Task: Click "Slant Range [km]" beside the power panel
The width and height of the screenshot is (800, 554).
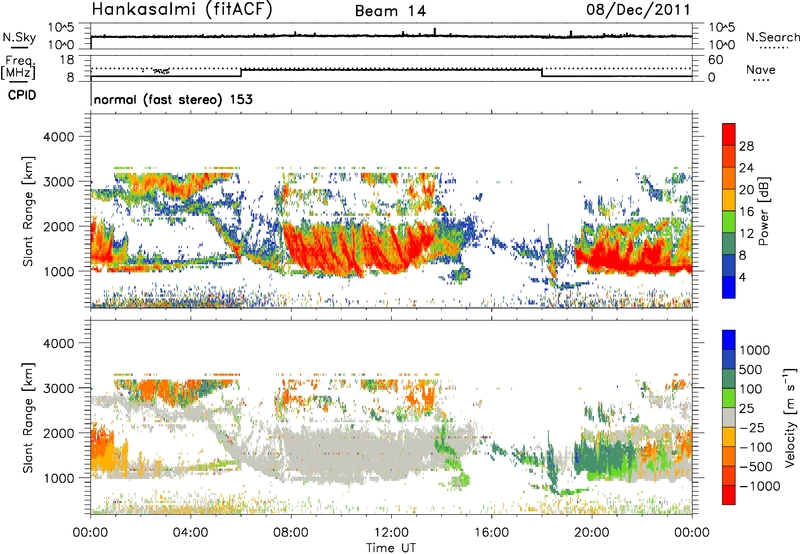Action: point(28,211)
